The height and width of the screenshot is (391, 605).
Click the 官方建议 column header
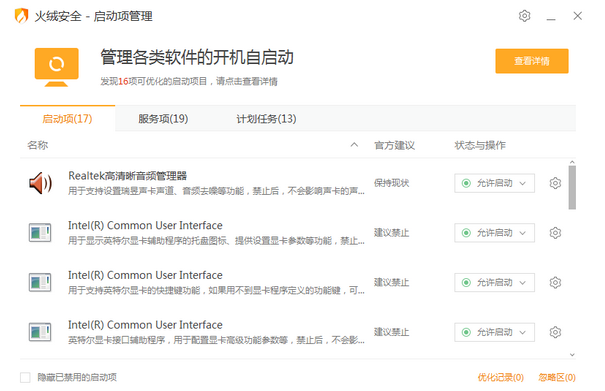[x=394, y=145]
